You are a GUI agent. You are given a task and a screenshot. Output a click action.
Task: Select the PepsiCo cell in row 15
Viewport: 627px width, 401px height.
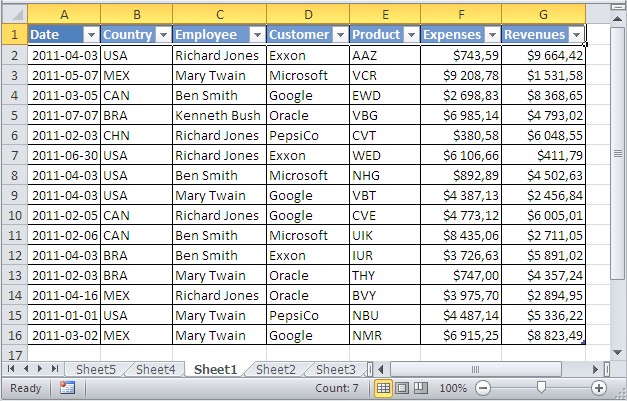click(x=308, y=315)
